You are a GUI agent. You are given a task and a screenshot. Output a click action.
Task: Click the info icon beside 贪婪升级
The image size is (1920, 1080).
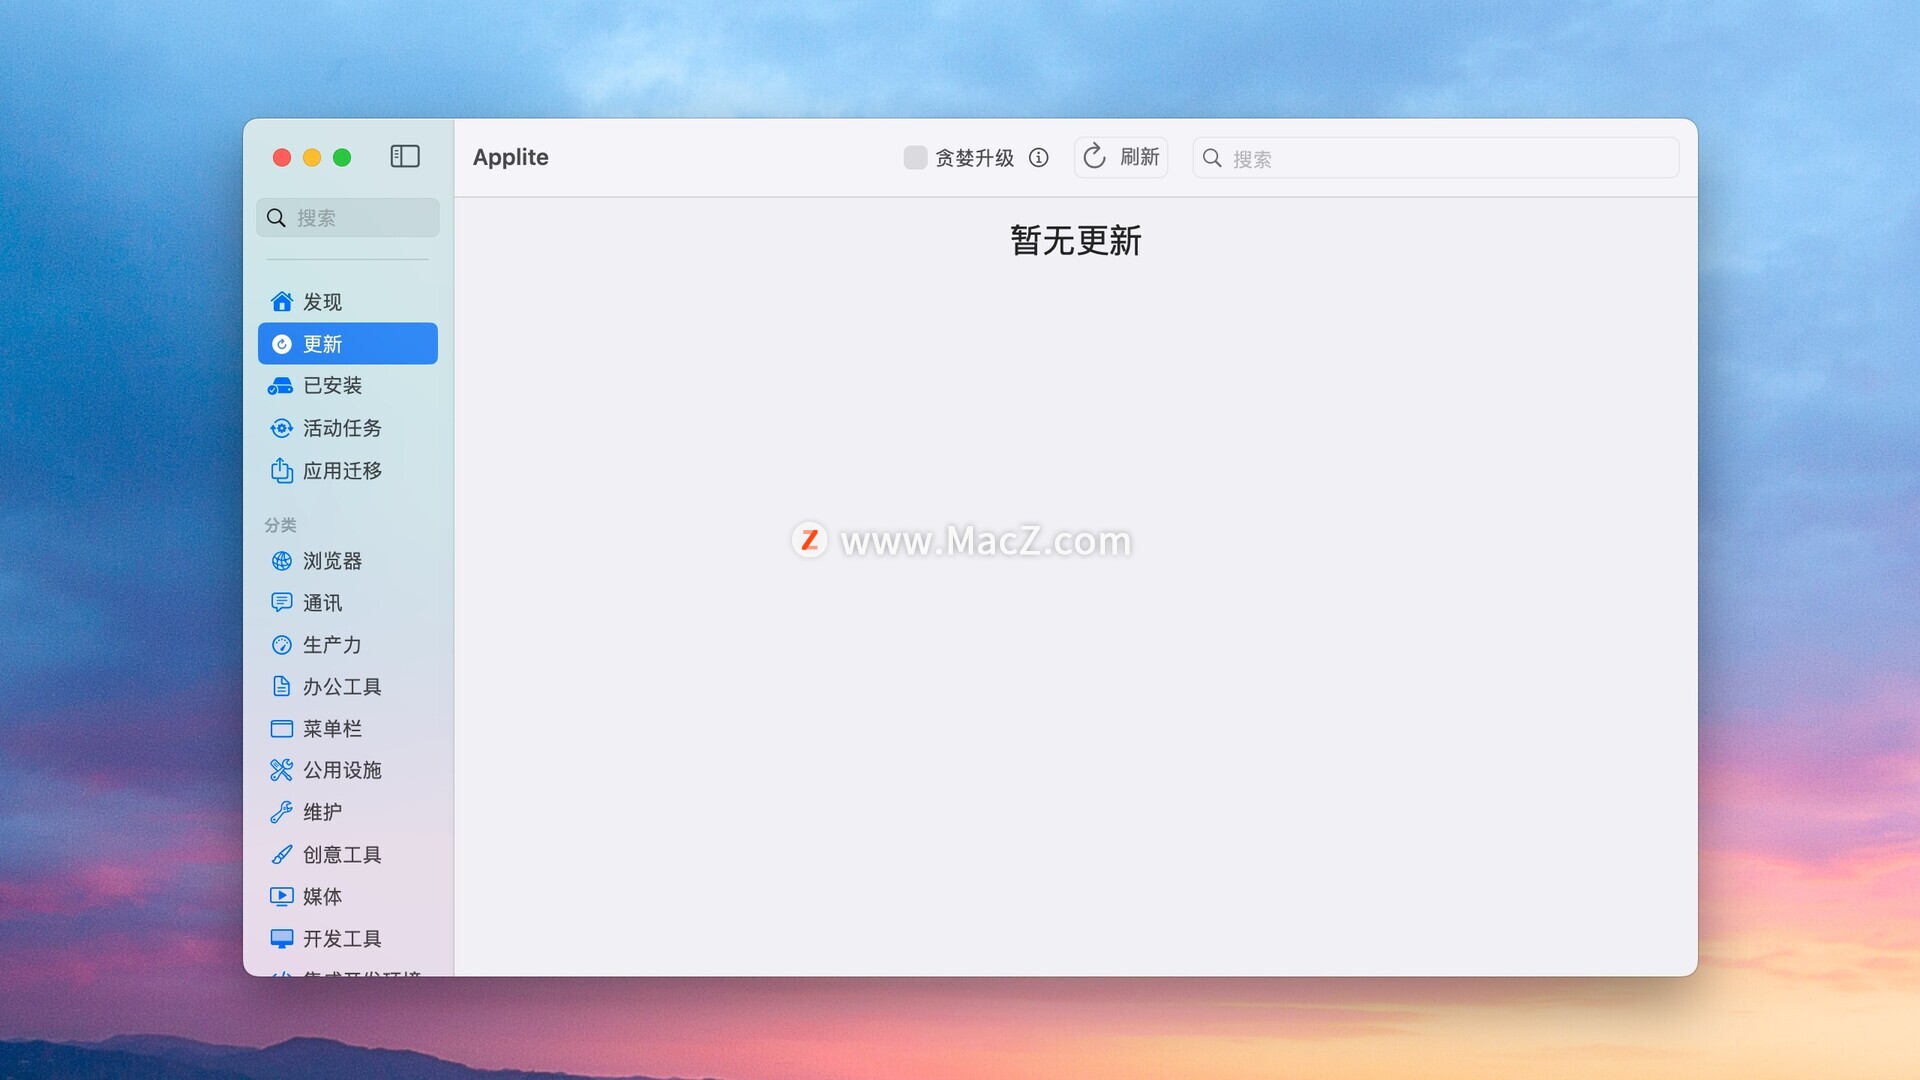pos(1039,158)
